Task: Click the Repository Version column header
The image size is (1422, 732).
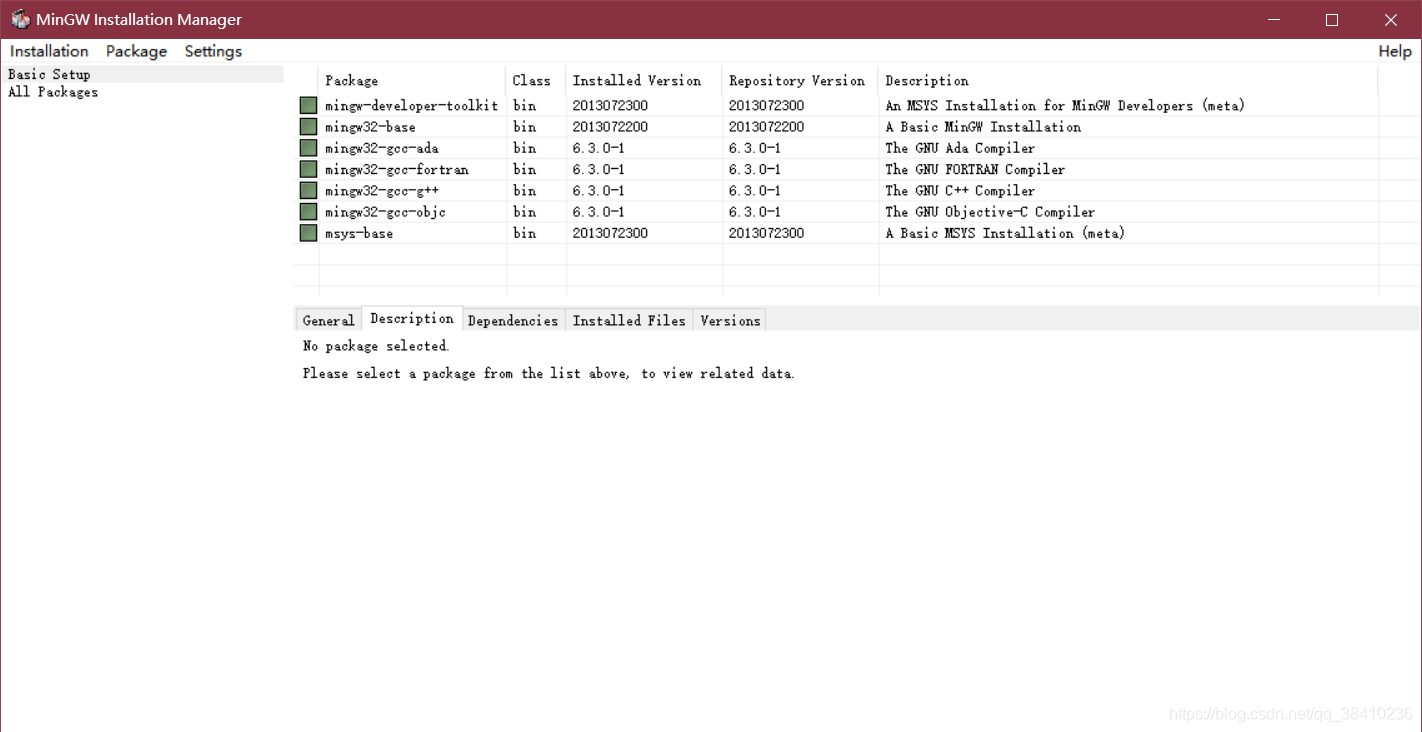Action: point(800,80)
